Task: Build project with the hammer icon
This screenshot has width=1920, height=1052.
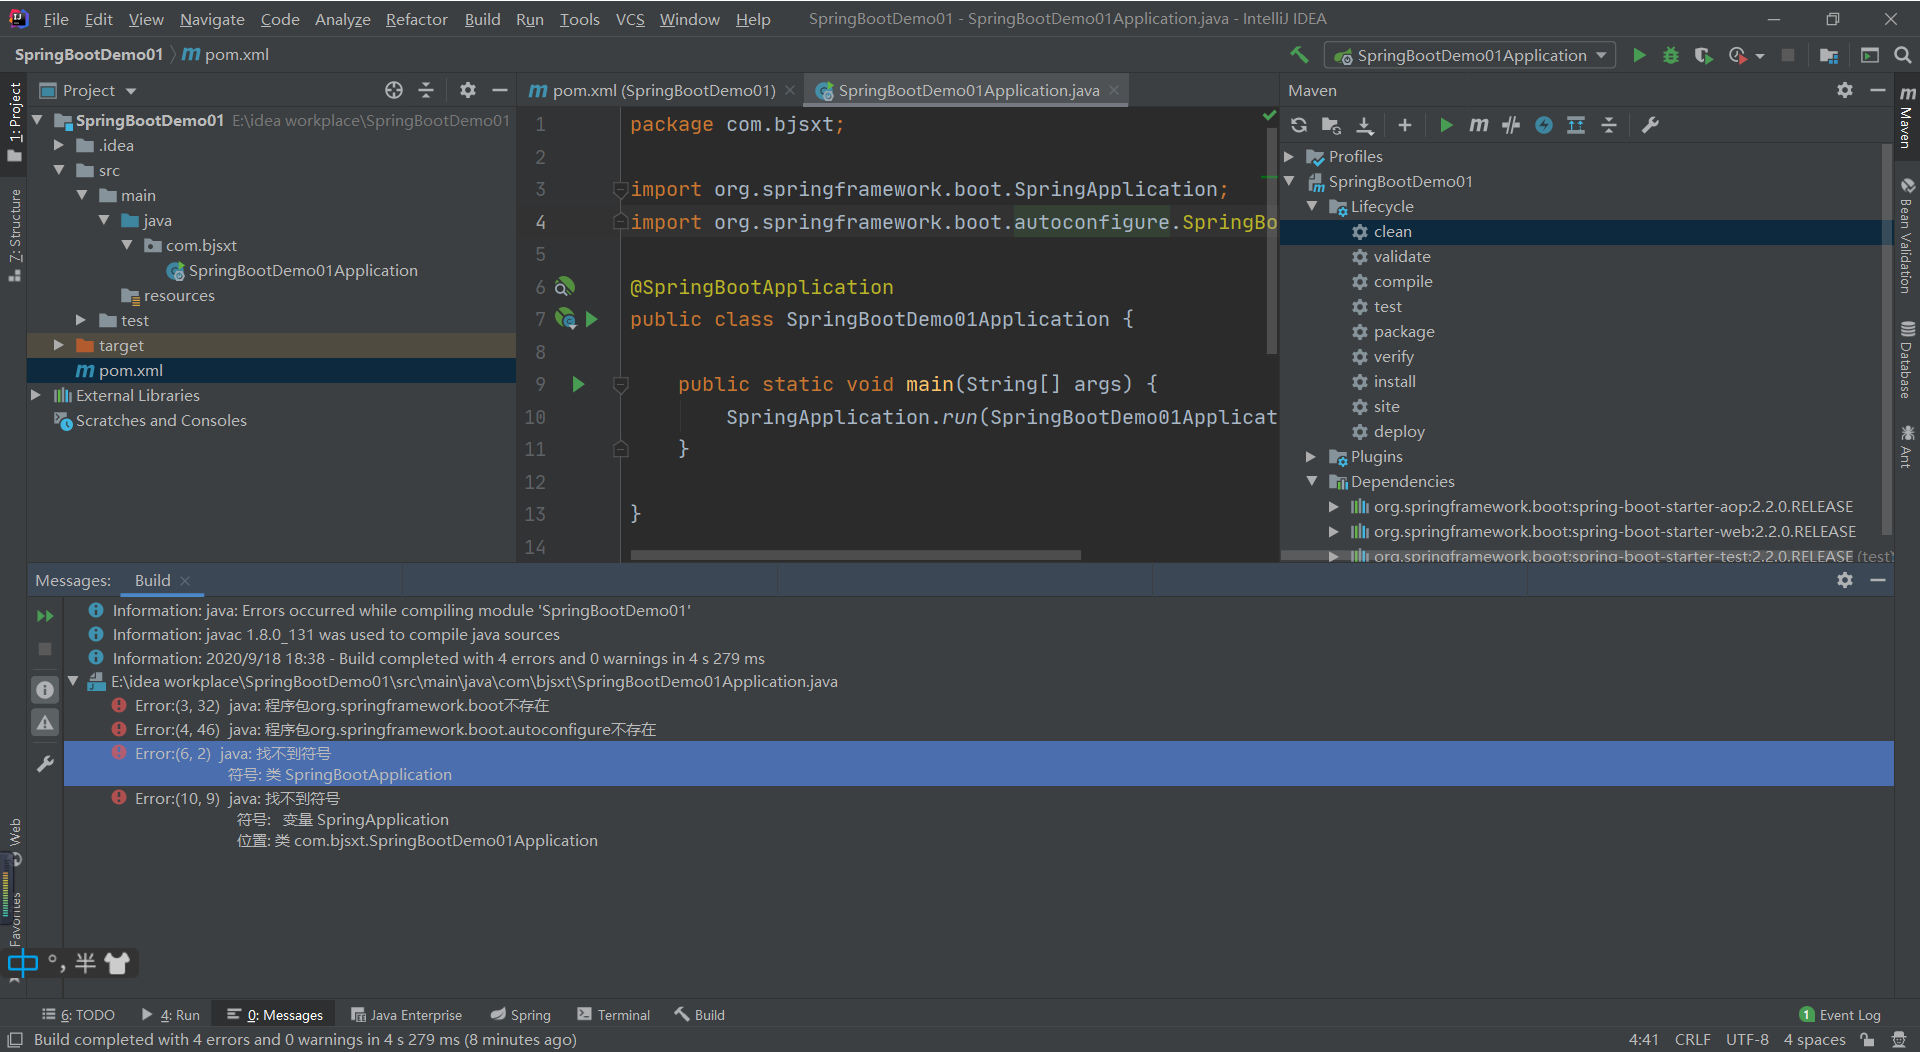Action: tap(1299, 56)
